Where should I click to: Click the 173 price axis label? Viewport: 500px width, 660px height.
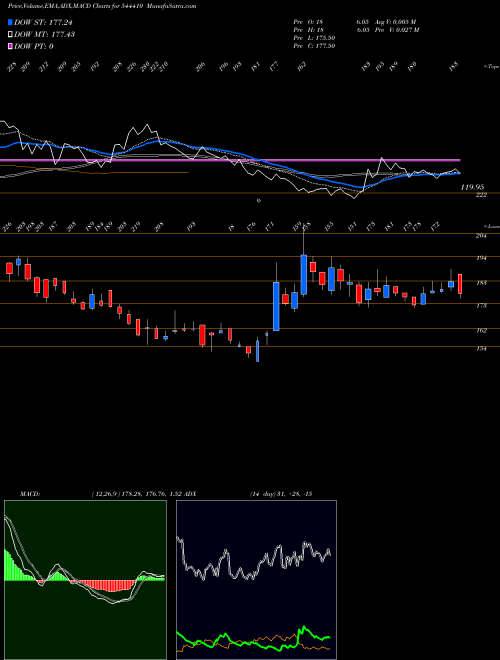[x=481, y=306]
